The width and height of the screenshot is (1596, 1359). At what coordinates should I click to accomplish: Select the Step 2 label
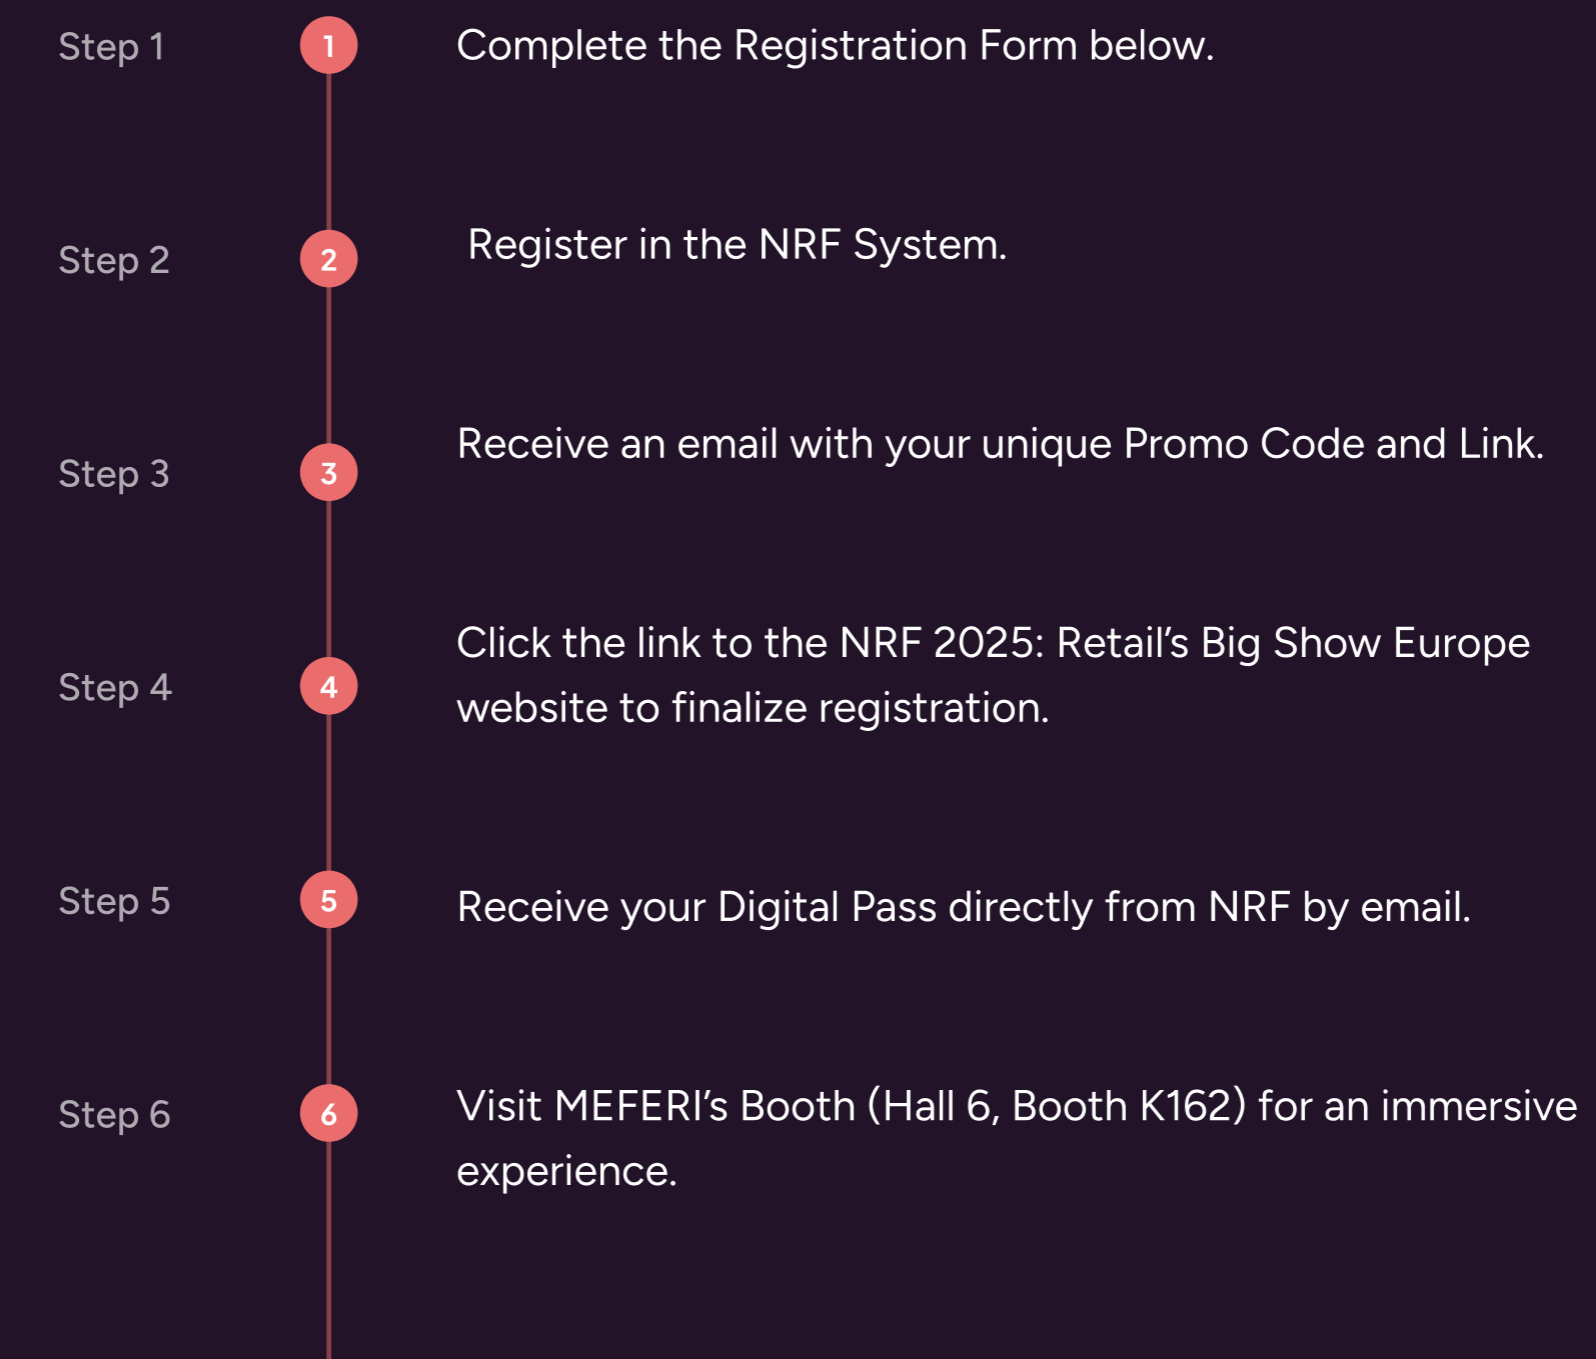click(114, 260)
